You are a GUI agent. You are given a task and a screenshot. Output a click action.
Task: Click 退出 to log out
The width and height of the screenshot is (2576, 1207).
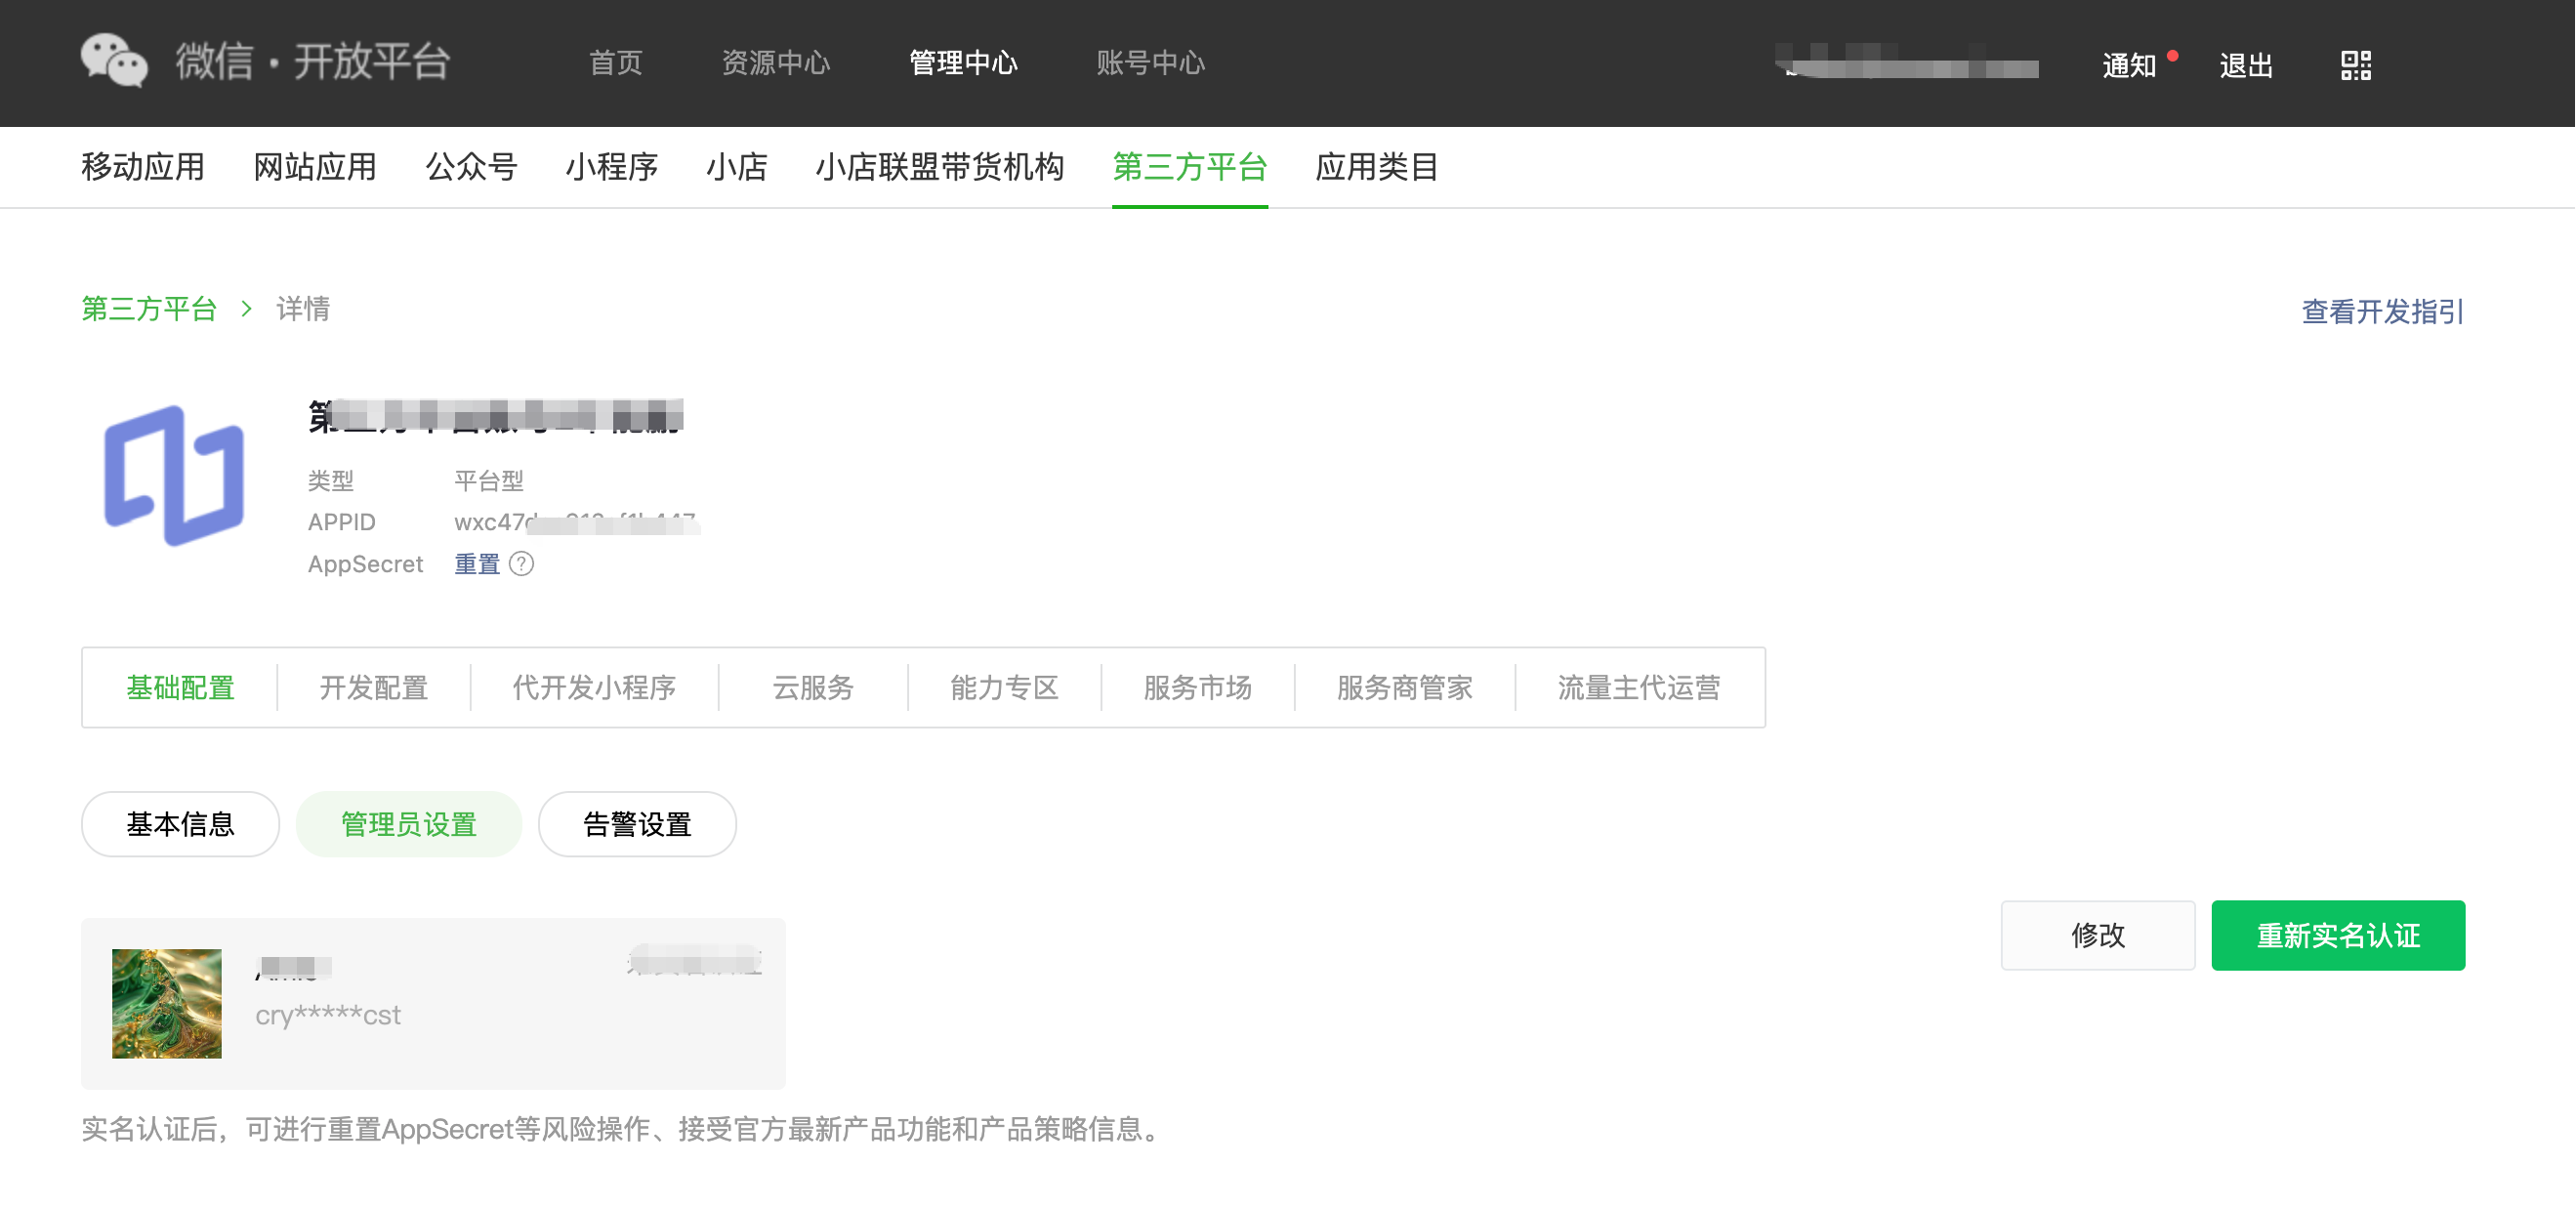coord(2246,65)
